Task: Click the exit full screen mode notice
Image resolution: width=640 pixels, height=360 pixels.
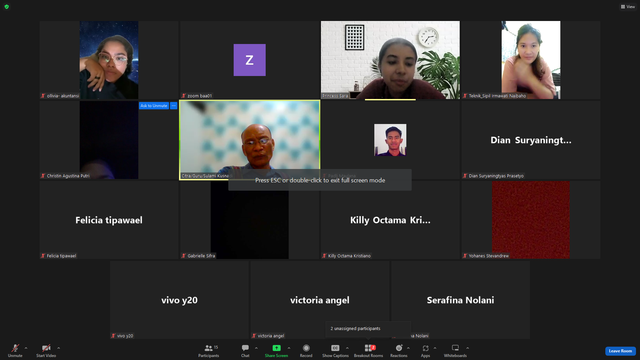Action: (320, 180)
